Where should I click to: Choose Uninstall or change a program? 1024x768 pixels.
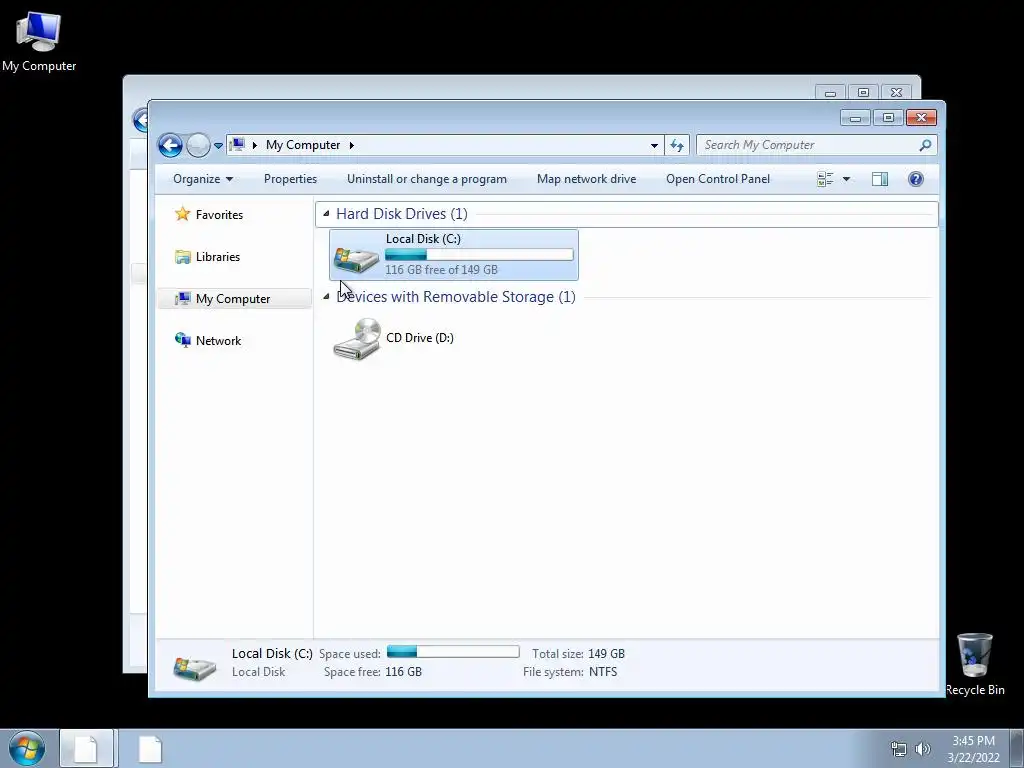point(426,179)
